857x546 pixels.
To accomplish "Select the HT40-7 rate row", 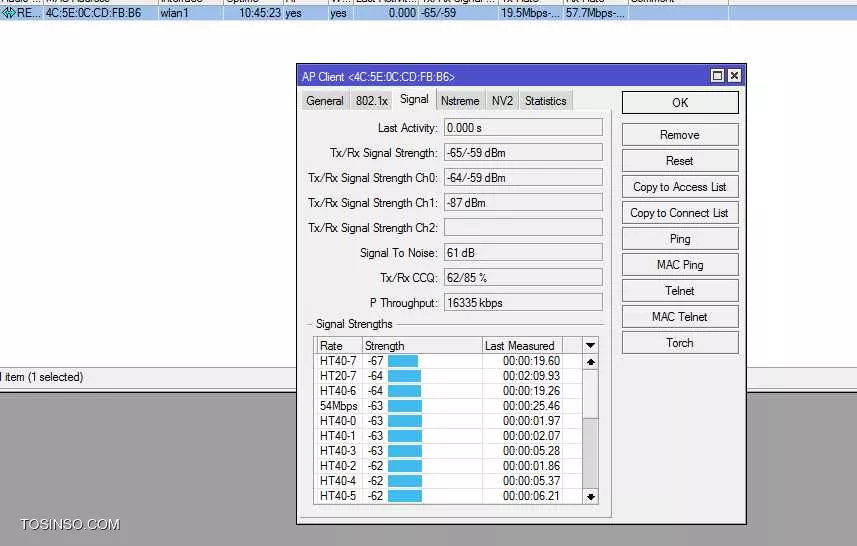I will click(449, 361).
